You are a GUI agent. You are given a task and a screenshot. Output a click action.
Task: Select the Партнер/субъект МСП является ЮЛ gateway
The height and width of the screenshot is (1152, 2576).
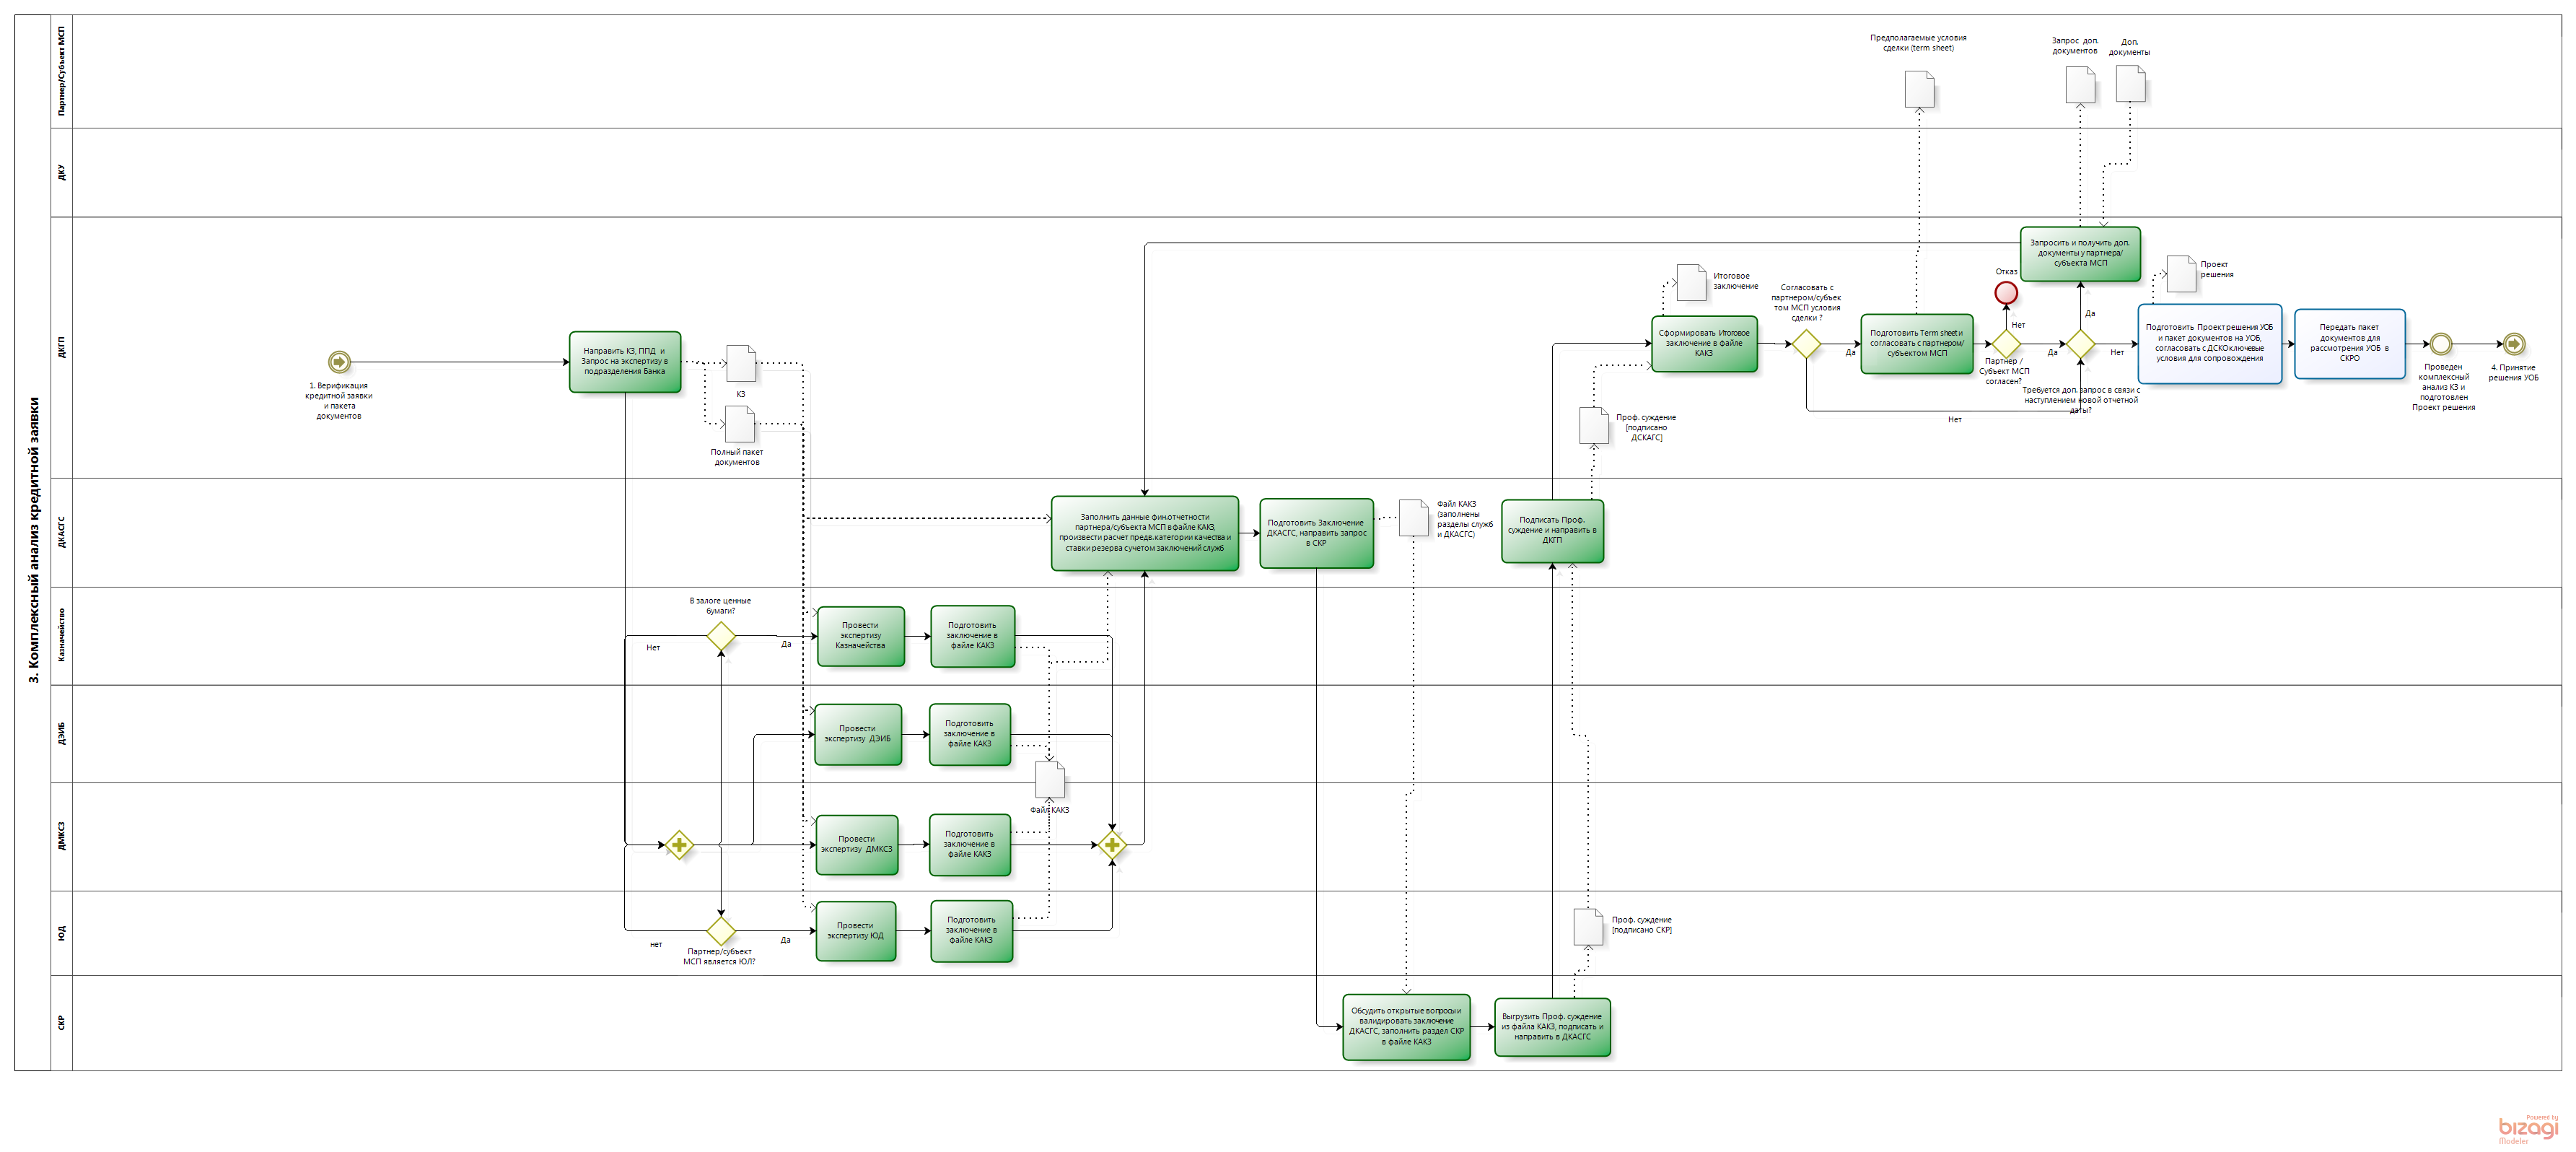point(721,931)
